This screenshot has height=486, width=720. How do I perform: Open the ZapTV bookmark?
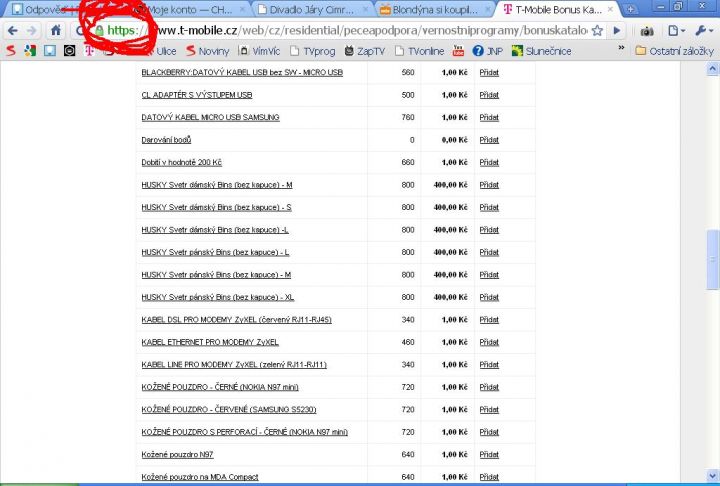365,51
